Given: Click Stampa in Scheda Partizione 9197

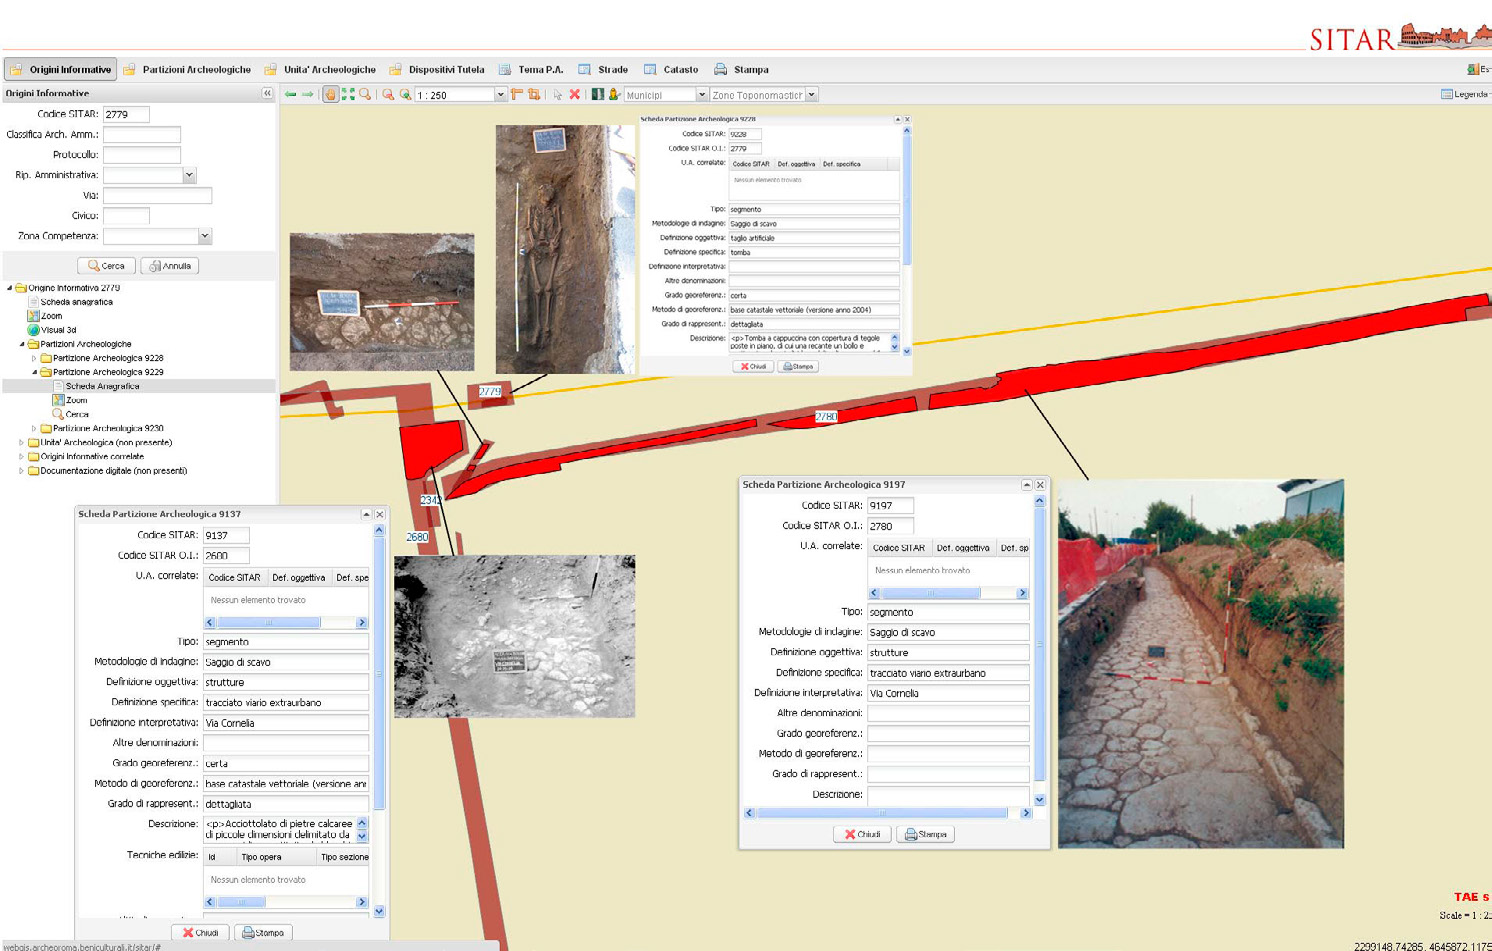Looking at the screenshot, I should pyautogui.click(x=926, y=834).
